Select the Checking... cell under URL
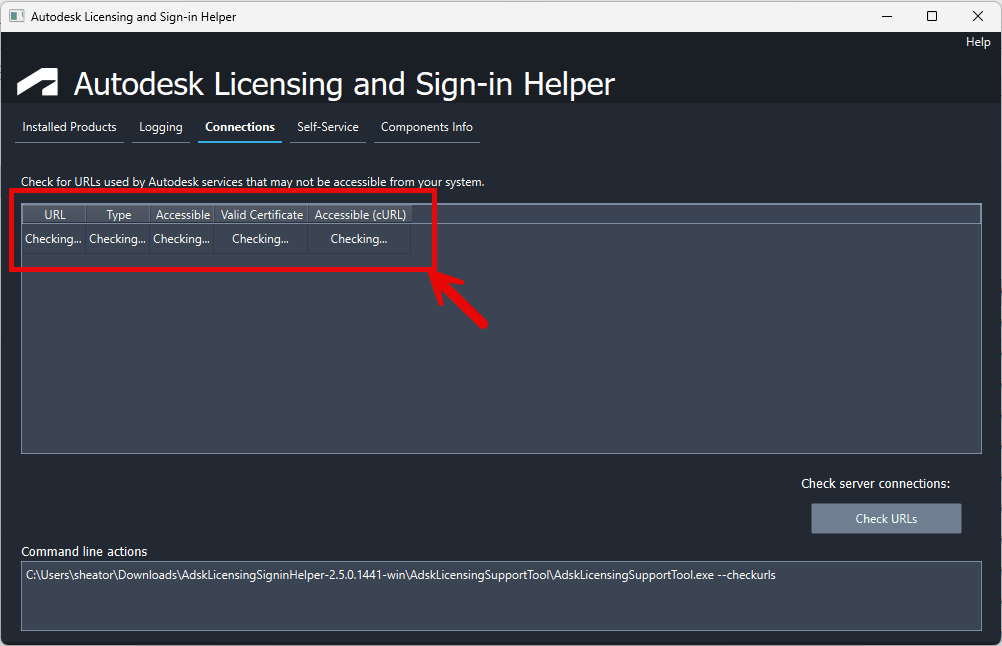 pos(54,239)
